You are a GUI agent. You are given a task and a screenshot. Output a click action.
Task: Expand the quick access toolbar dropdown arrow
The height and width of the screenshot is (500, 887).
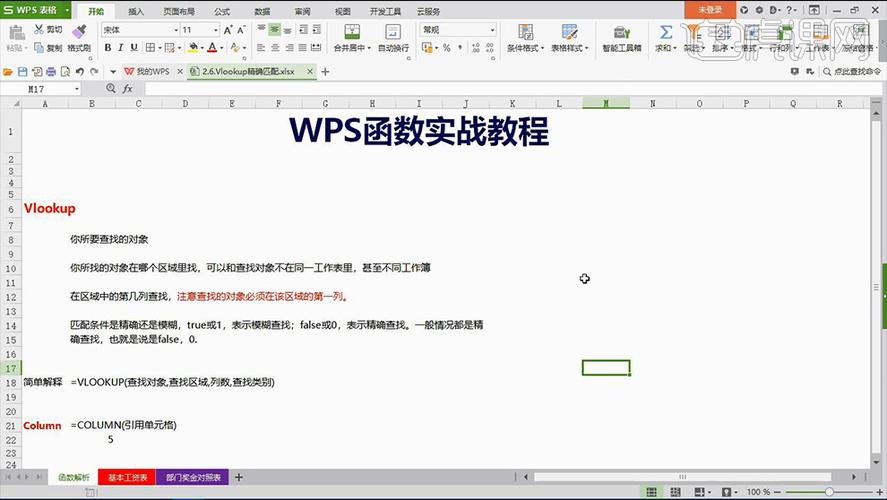[113, 72]
